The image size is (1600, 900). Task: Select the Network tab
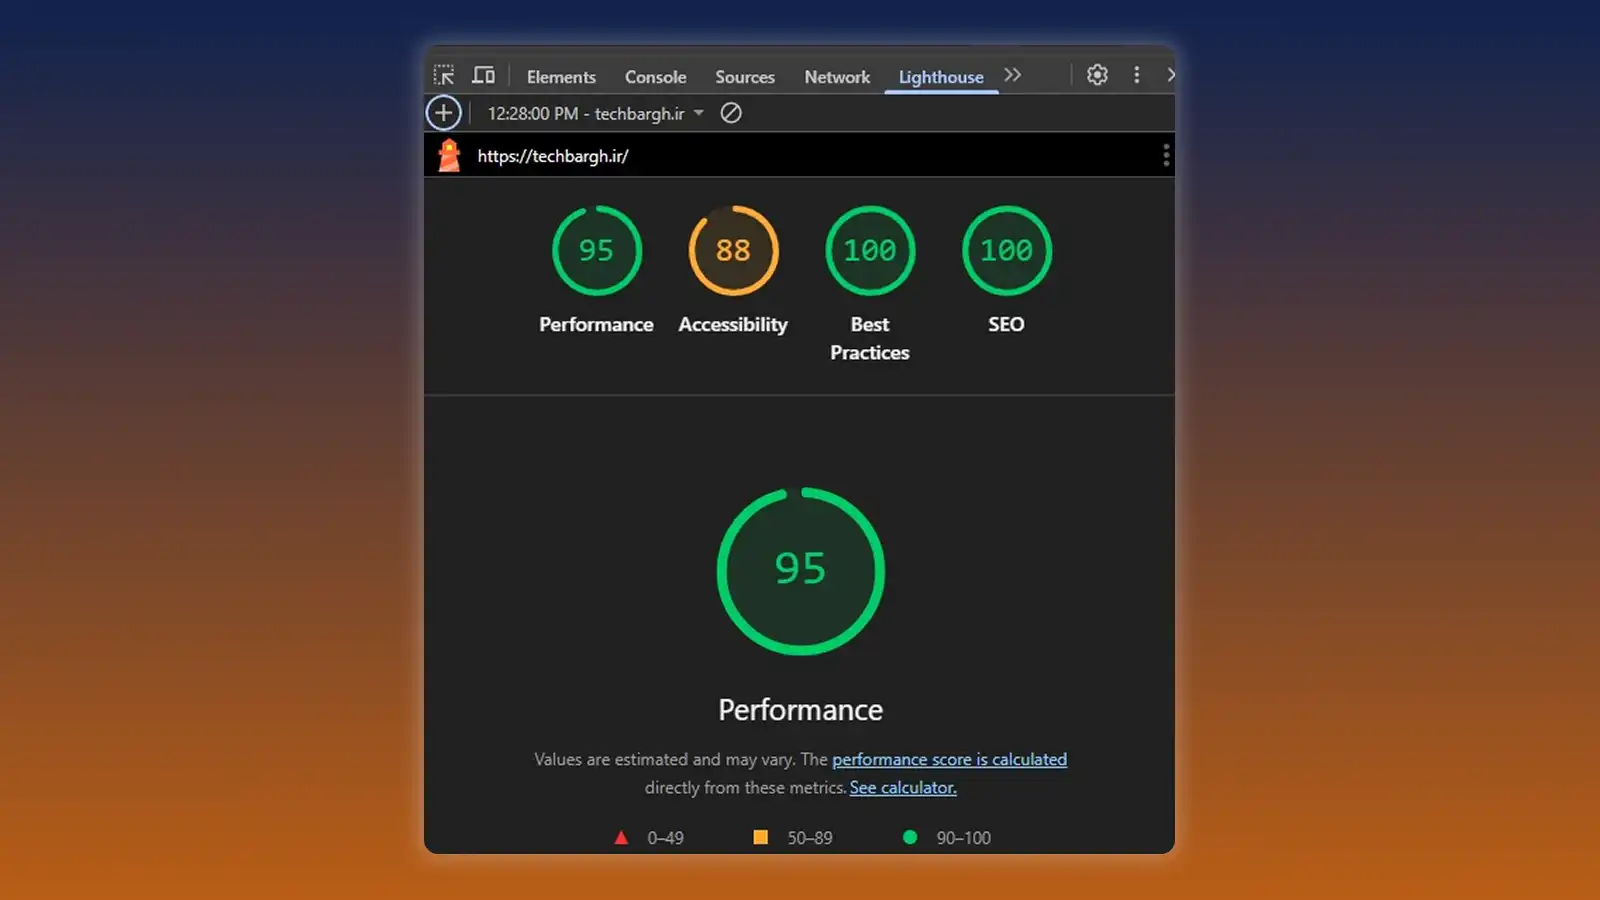tap(837, 77)
